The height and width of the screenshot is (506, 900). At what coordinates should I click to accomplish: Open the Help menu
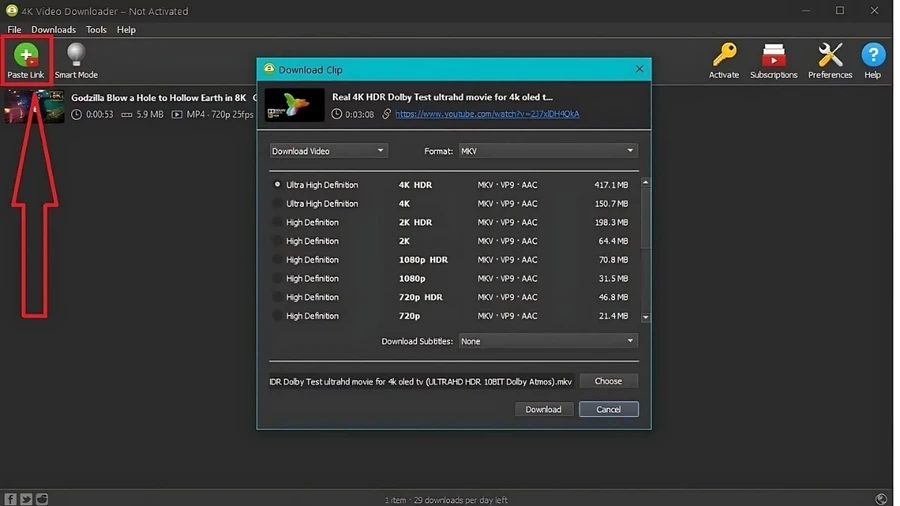pos(126,29)
